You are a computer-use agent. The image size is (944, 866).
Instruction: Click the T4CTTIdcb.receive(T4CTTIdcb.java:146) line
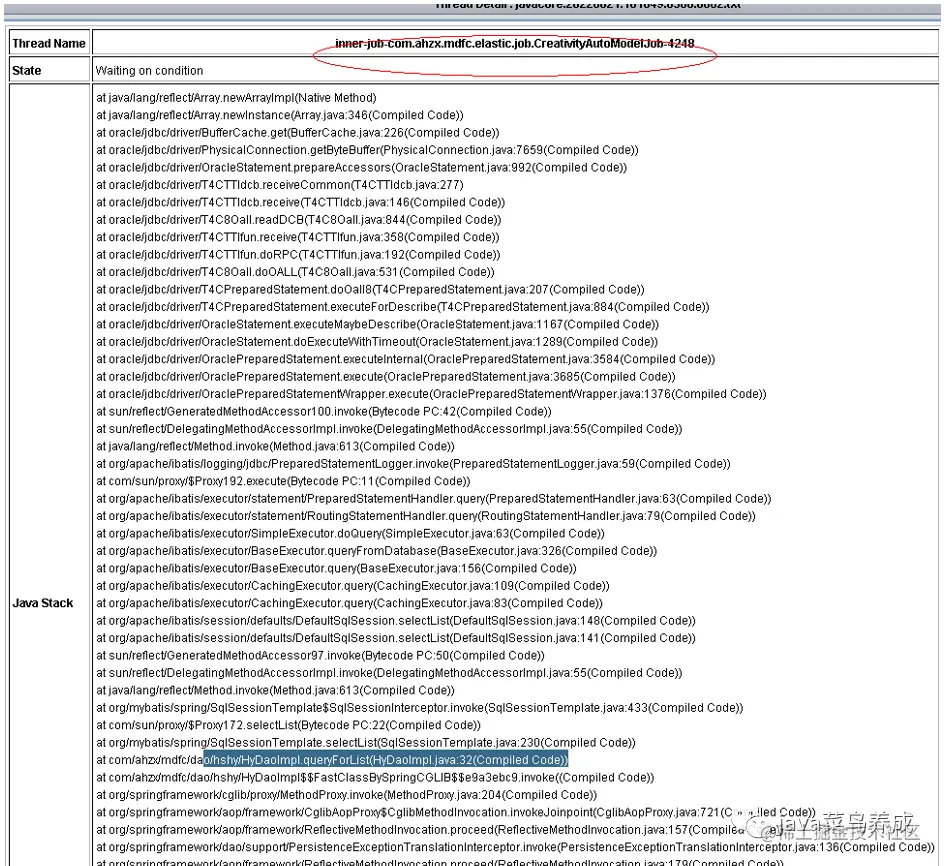tap(301, 202)
